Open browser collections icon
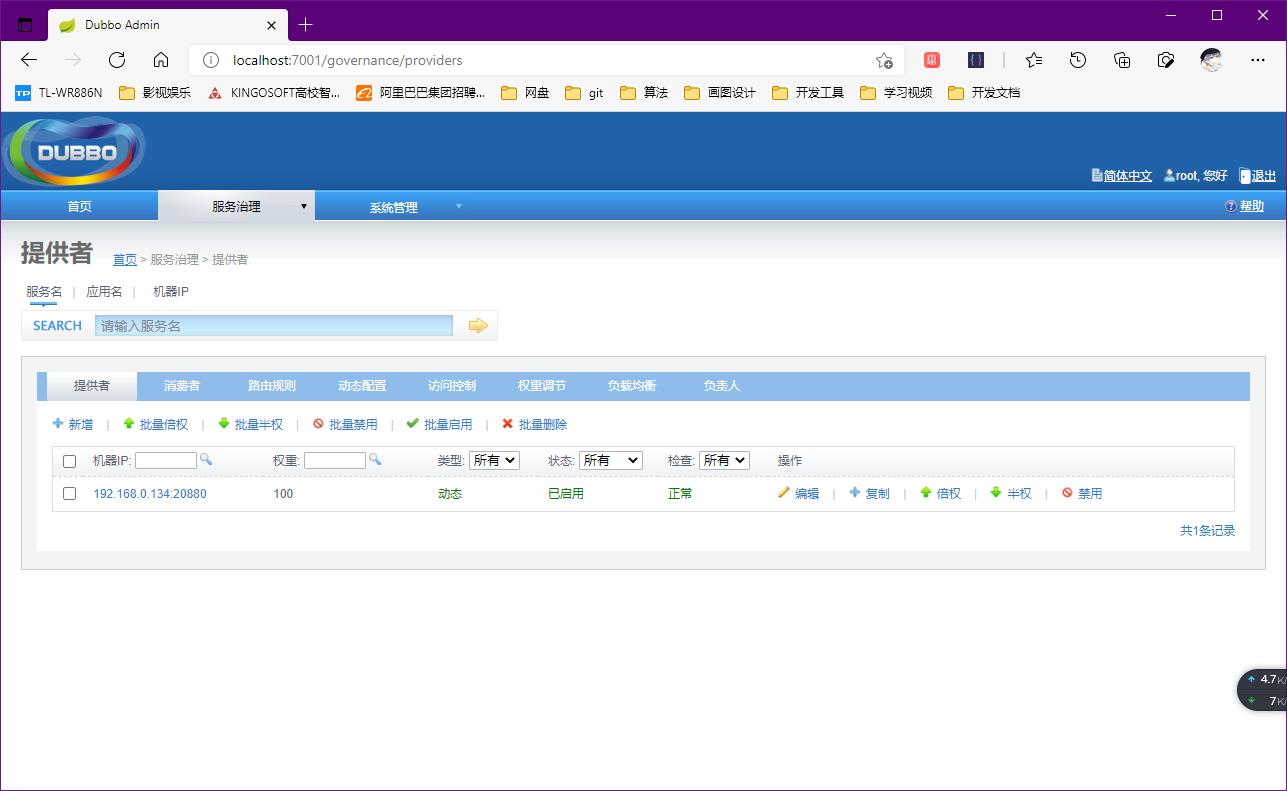This screenshot has width=1287, height=791. (x=1122, y=60)
